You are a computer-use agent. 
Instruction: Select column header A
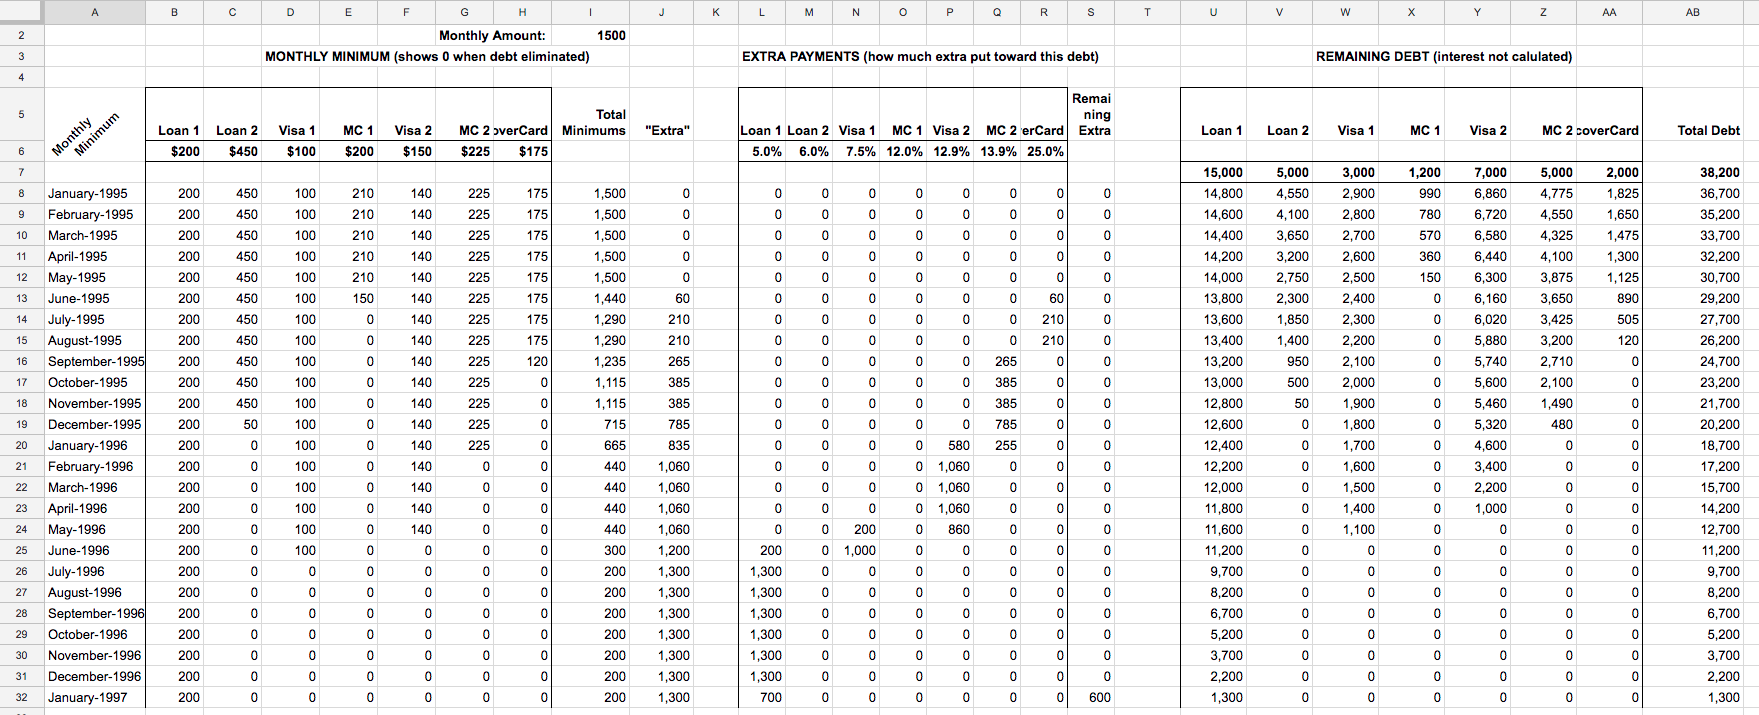95,12
